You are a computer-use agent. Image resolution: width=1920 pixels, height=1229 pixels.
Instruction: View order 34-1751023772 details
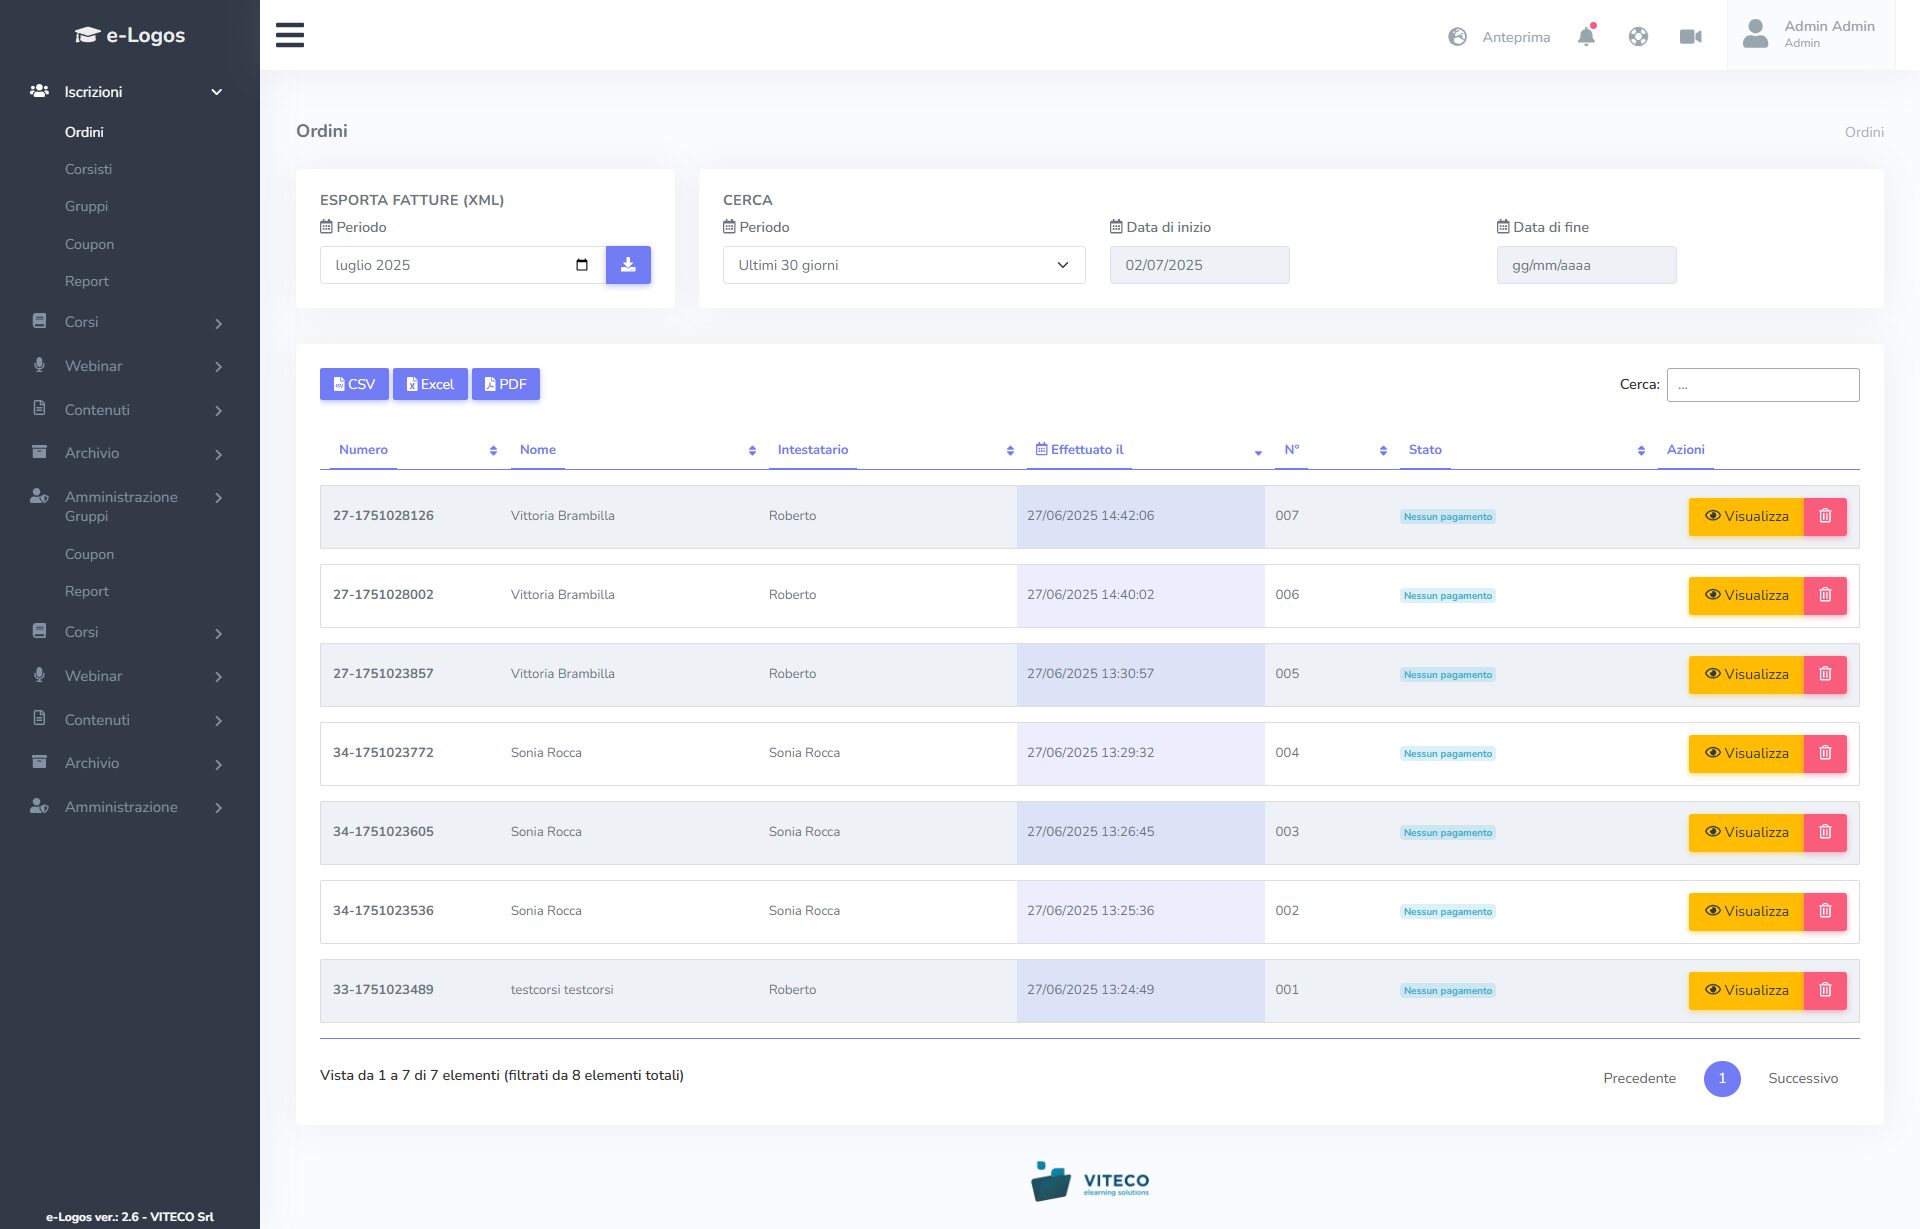click(x=1746, y=753)
